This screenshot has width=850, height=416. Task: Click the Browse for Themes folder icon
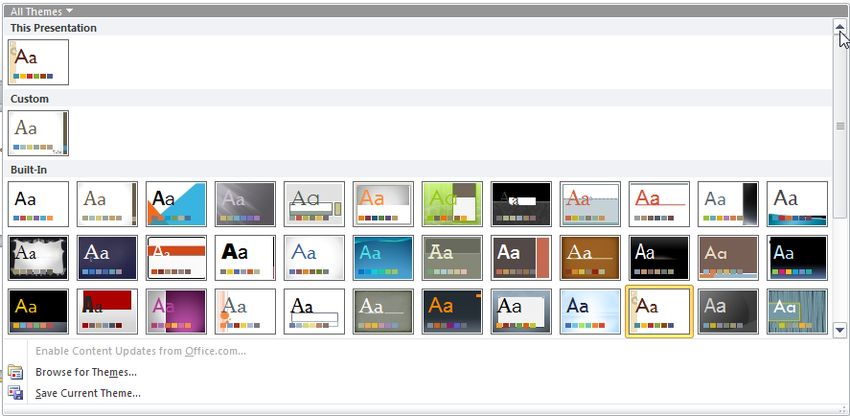coord(15,372)
